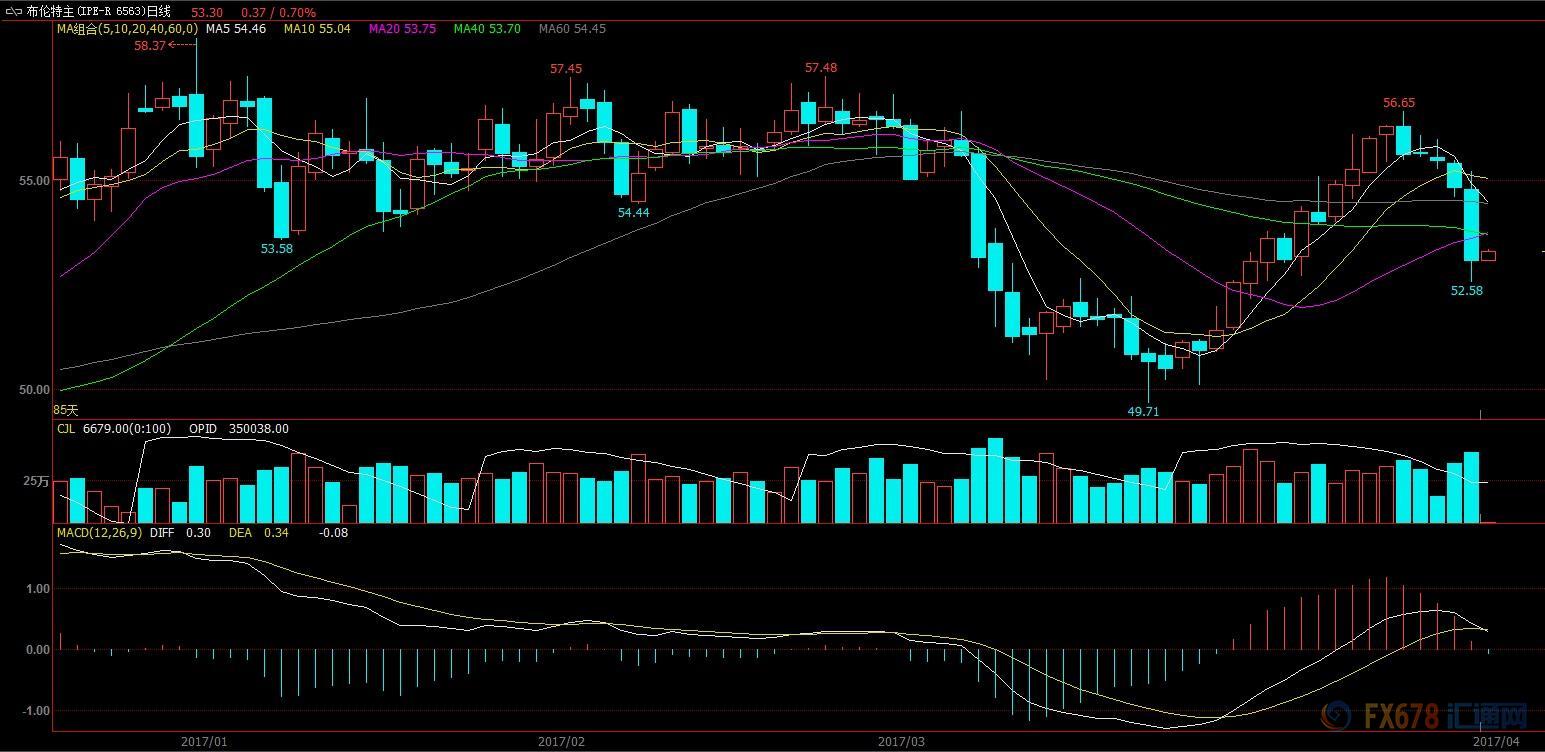Click the 85天 period label
This screenshot has width=1545, height=752.
tap(65, 410)
